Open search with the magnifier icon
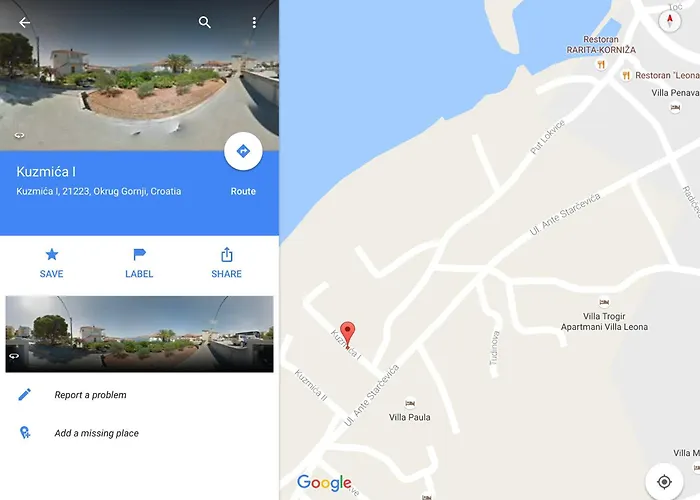 coord(204,22)
